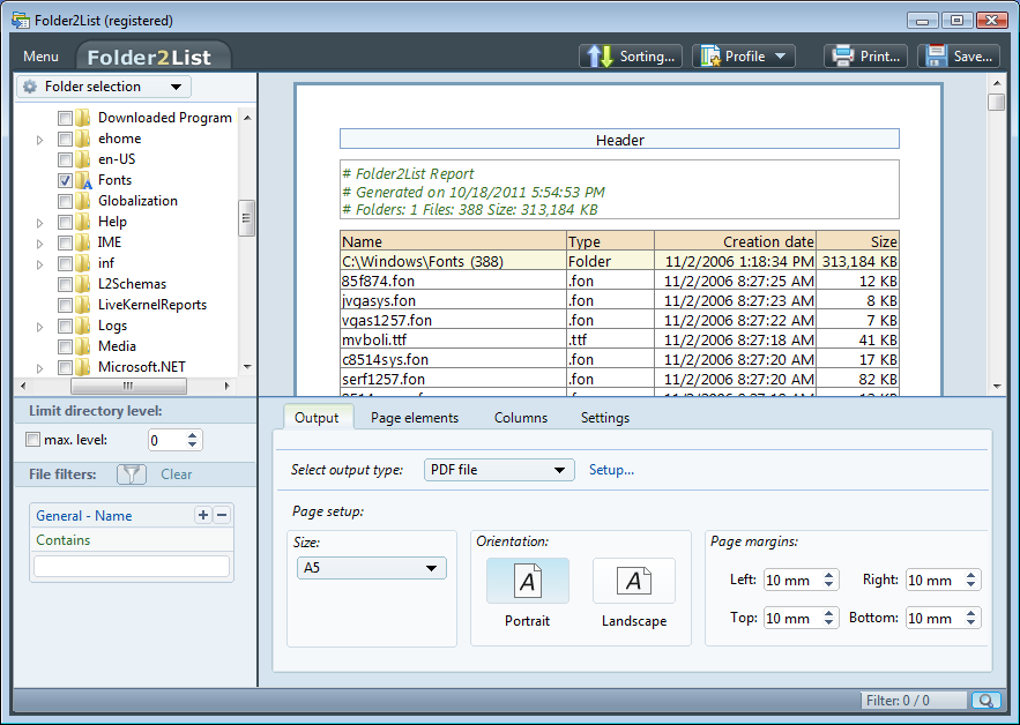Clear the file filters
Image resolution: width=1020 pixels, height=725 pixels.
point(176,475)
